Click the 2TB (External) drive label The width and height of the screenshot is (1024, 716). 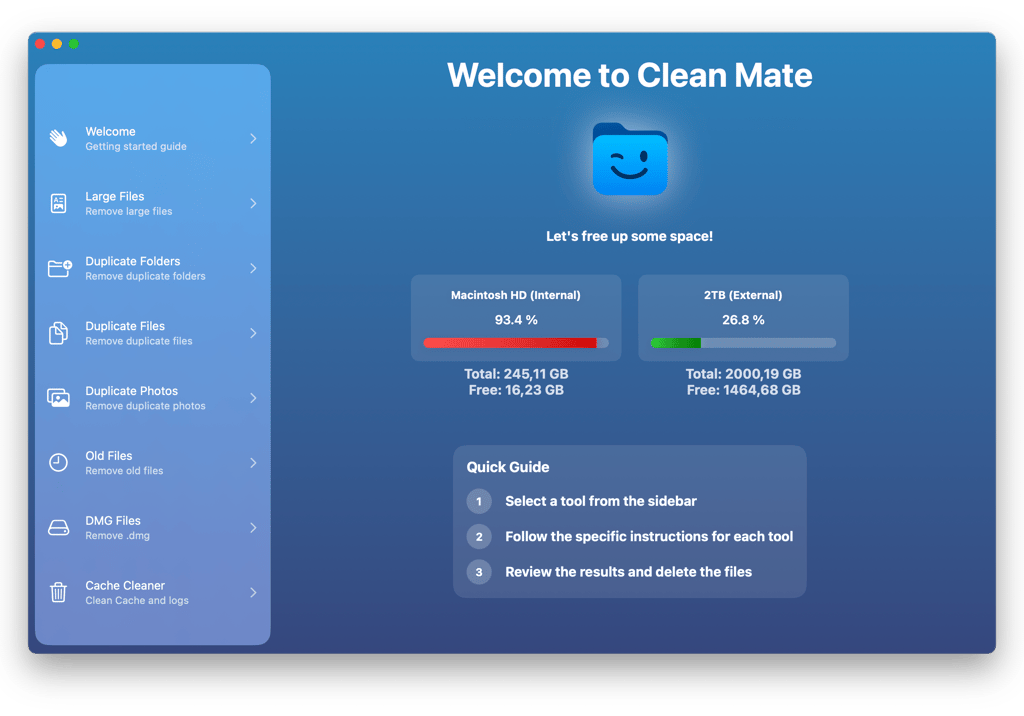(x=743, y=295)
